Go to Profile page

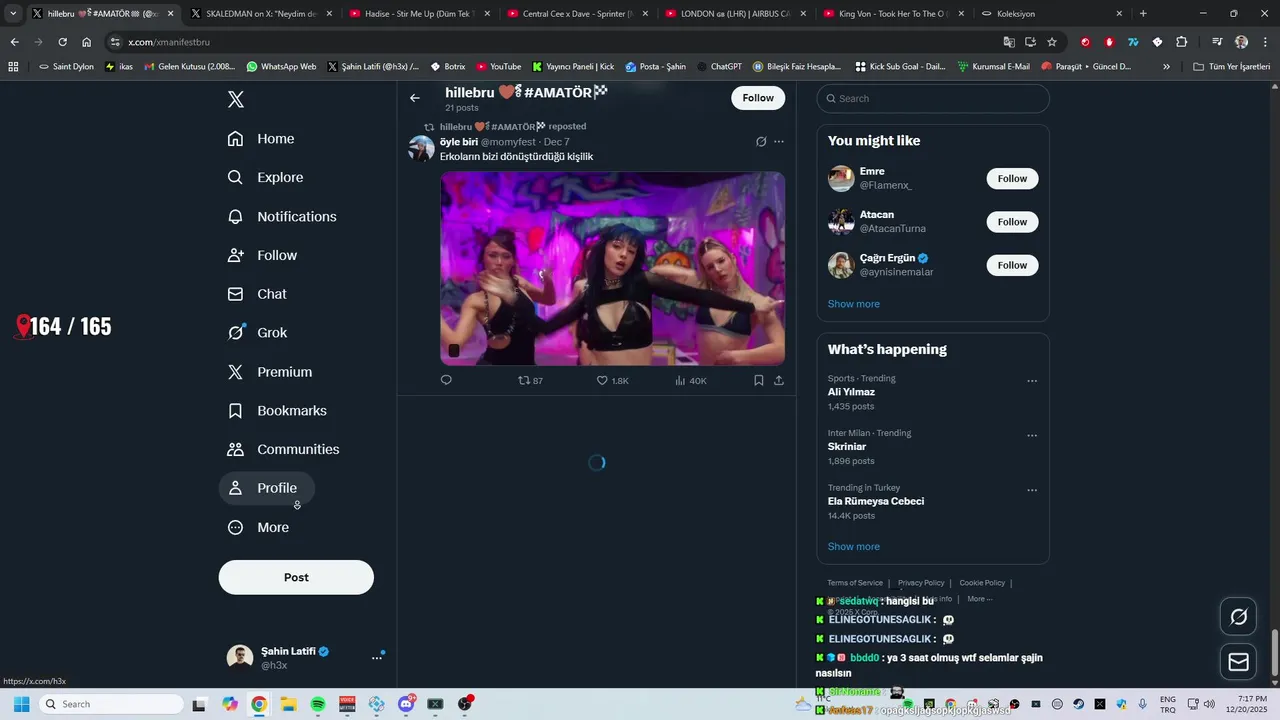click(x=266, y=488)
